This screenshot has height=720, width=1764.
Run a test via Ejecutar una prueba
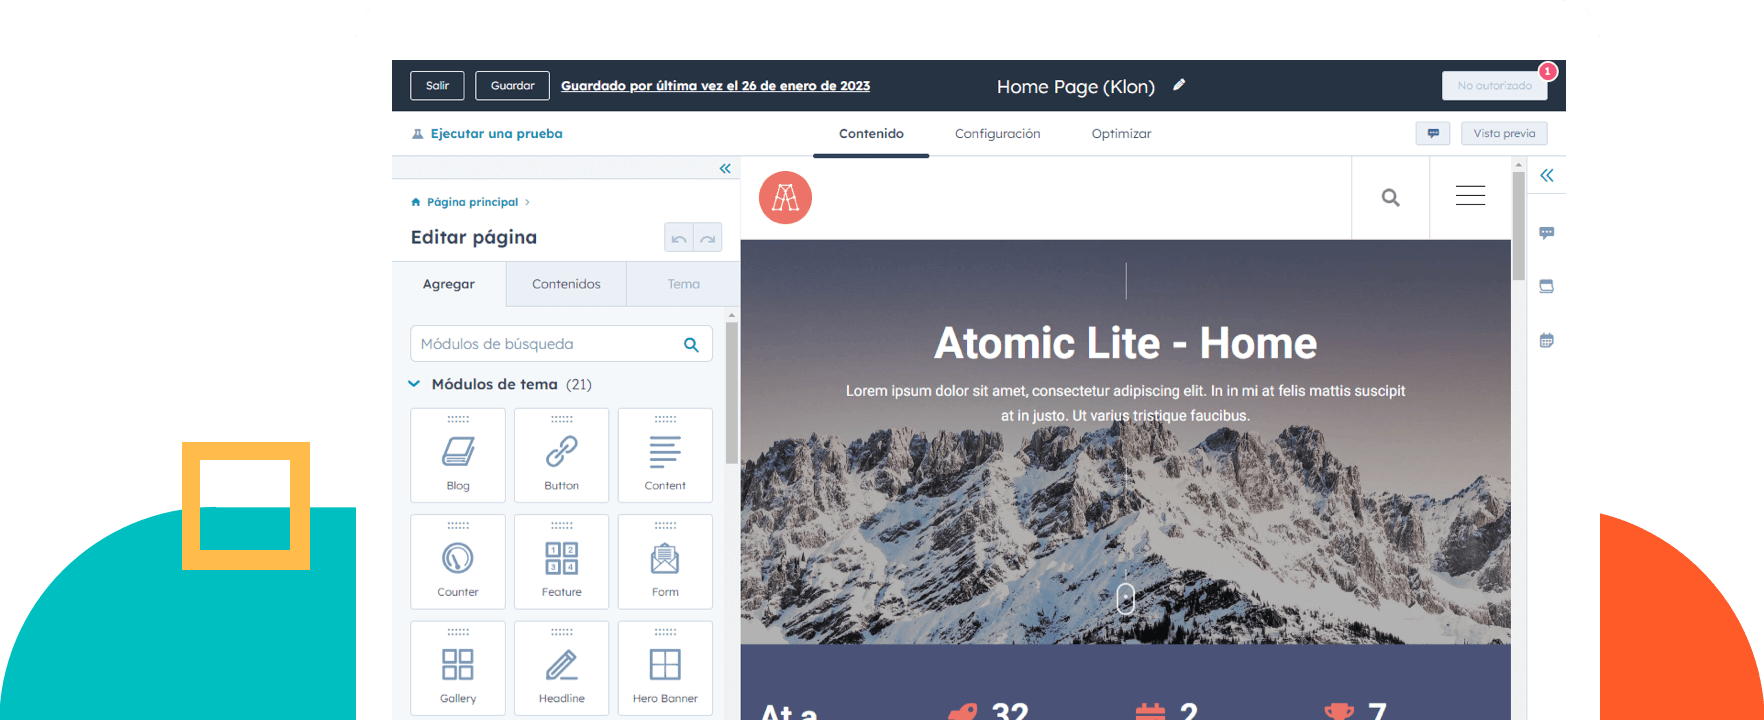click(496, 134)
